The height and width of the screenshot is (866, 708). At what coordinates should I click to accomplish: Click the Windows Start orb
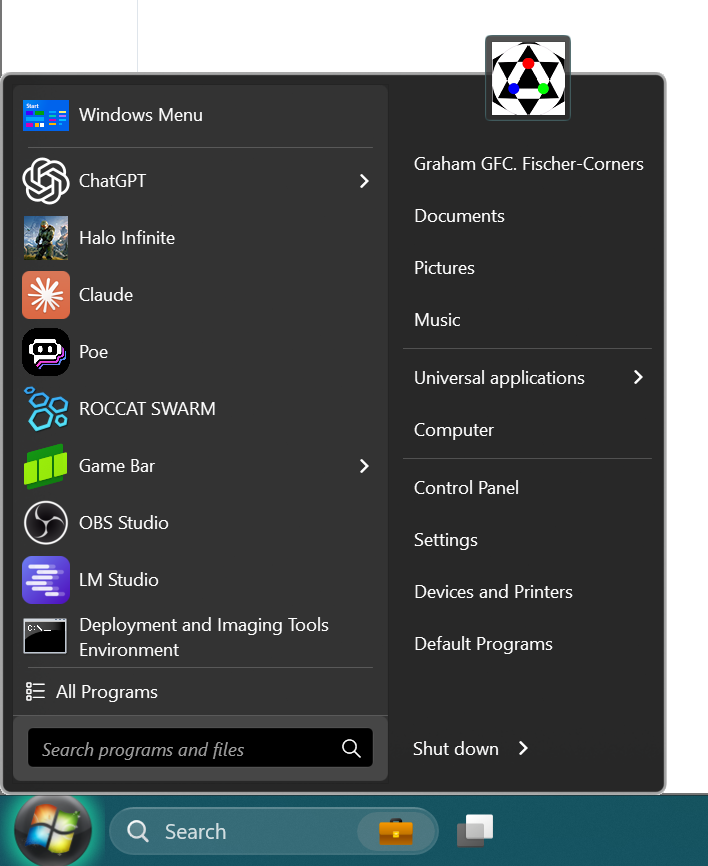click(53, 831)
